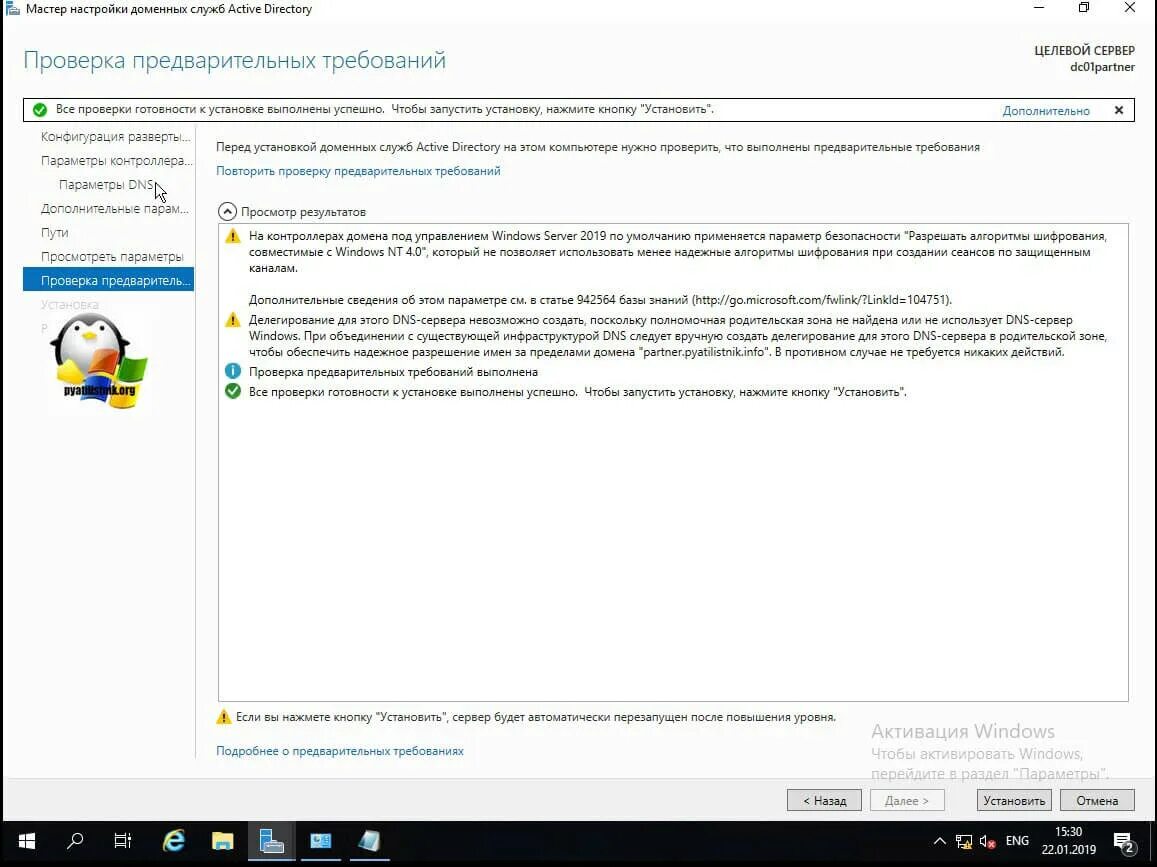The image size is (1157, 867).
Task: Click text 'Проверка предварительных требований выполнена'
Action: (x=393, y=372)
